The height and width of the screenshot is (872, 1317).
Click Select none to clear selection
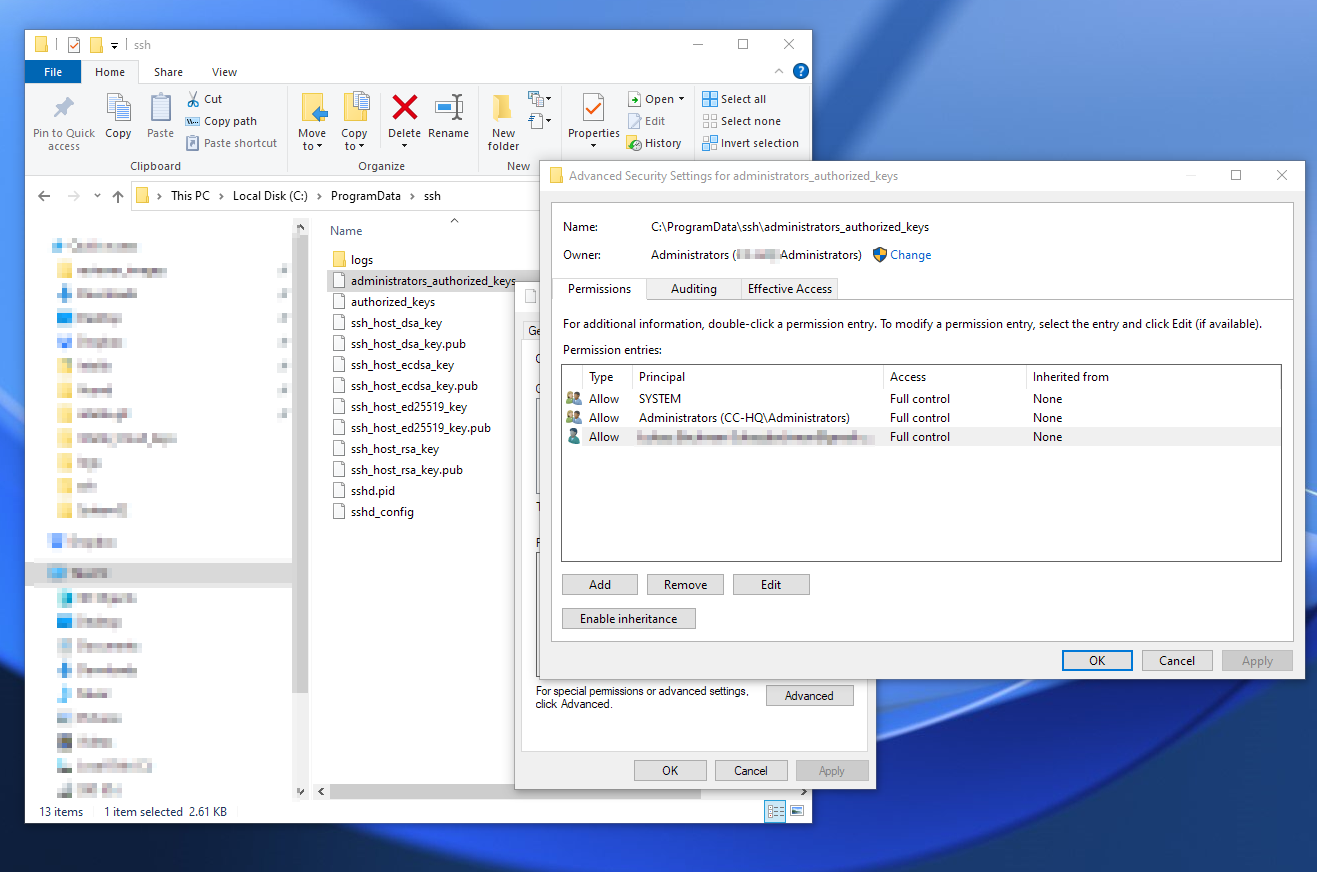pyautogui.click(x=742, y=120)
